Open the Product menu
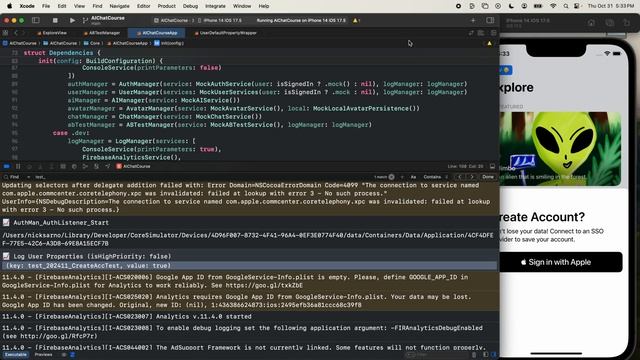 [x=167, y=6]
